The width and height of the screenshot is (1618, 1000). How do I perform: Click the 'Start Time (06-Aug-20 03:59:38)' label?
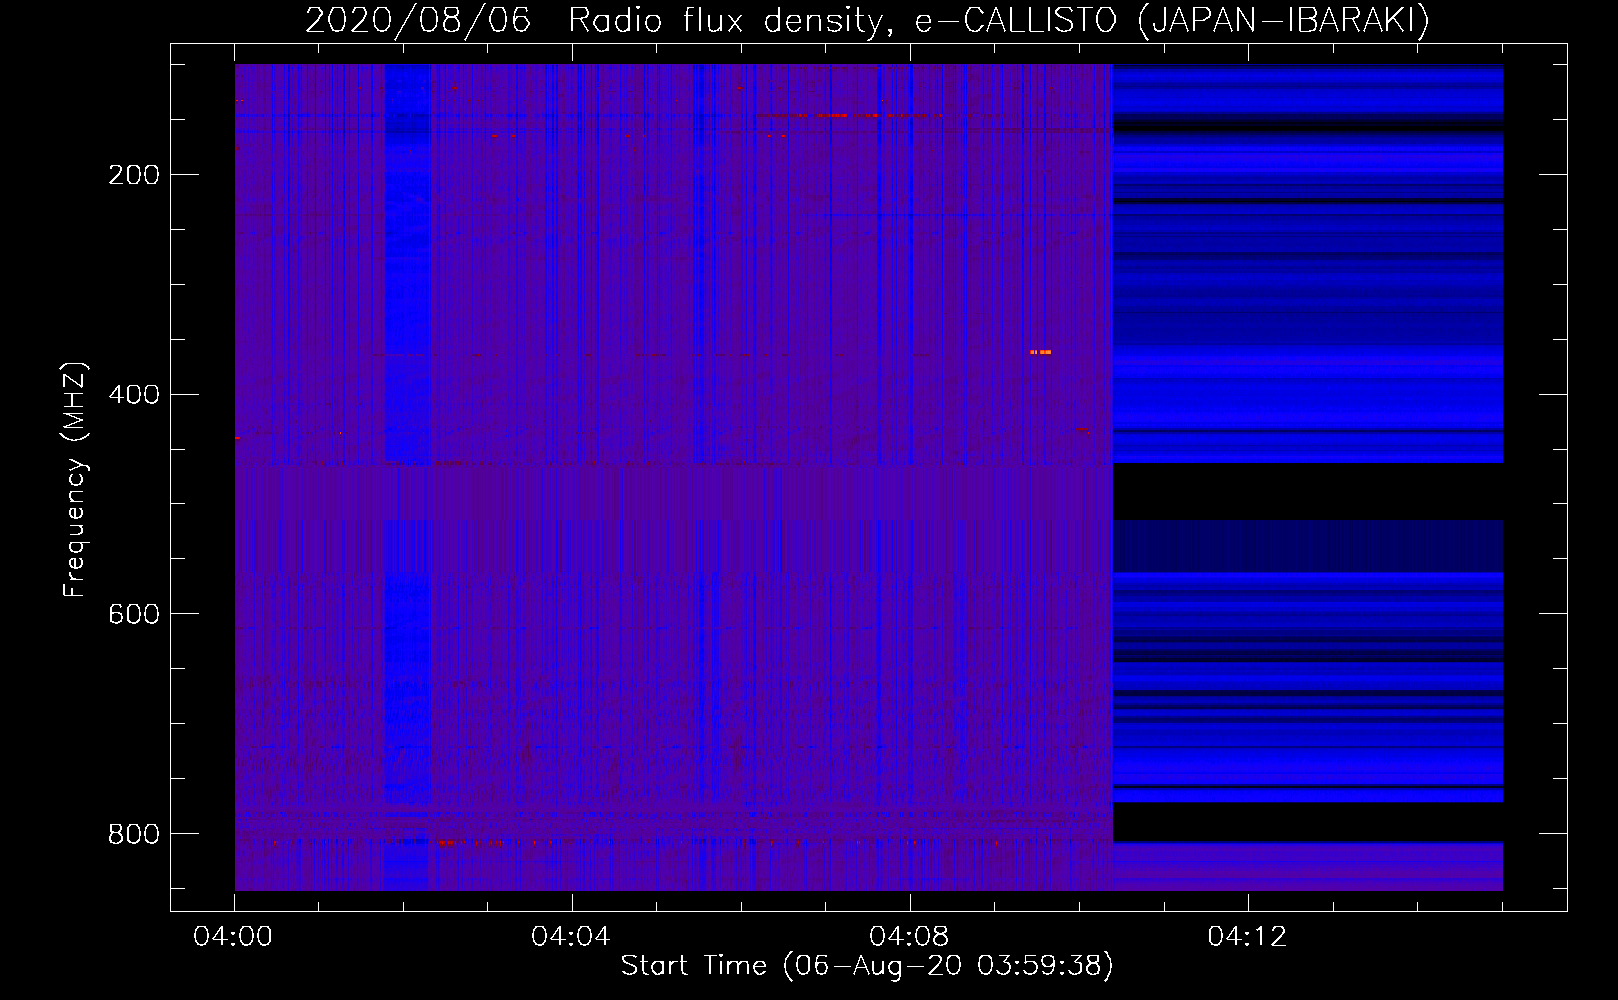pyautogui.click(x=867, y=966)
